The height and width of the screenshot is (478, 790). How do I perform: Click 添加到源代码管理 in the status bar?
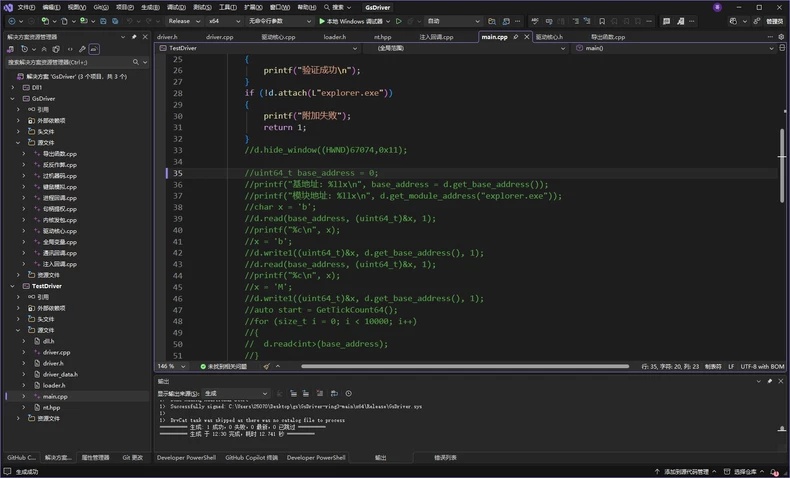[x=686, y=472]
